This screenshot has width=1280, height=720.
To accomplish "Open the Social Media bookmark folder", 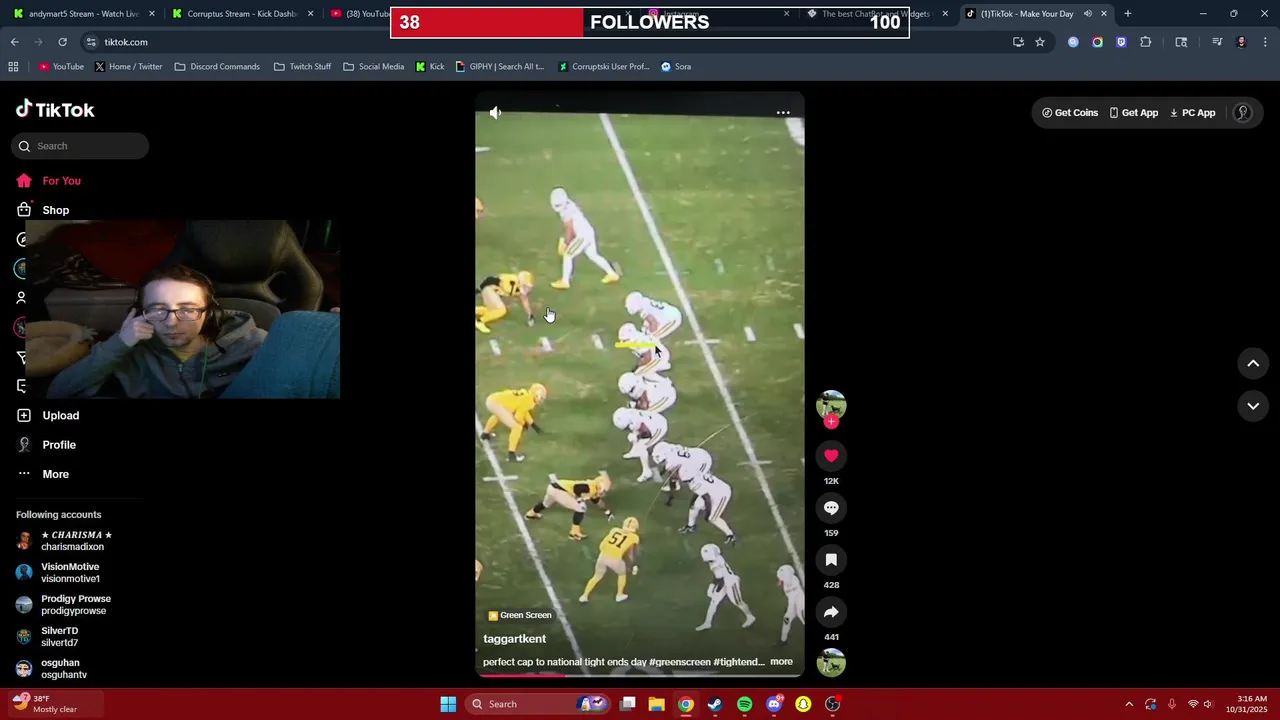I will [x=373, y=67].
